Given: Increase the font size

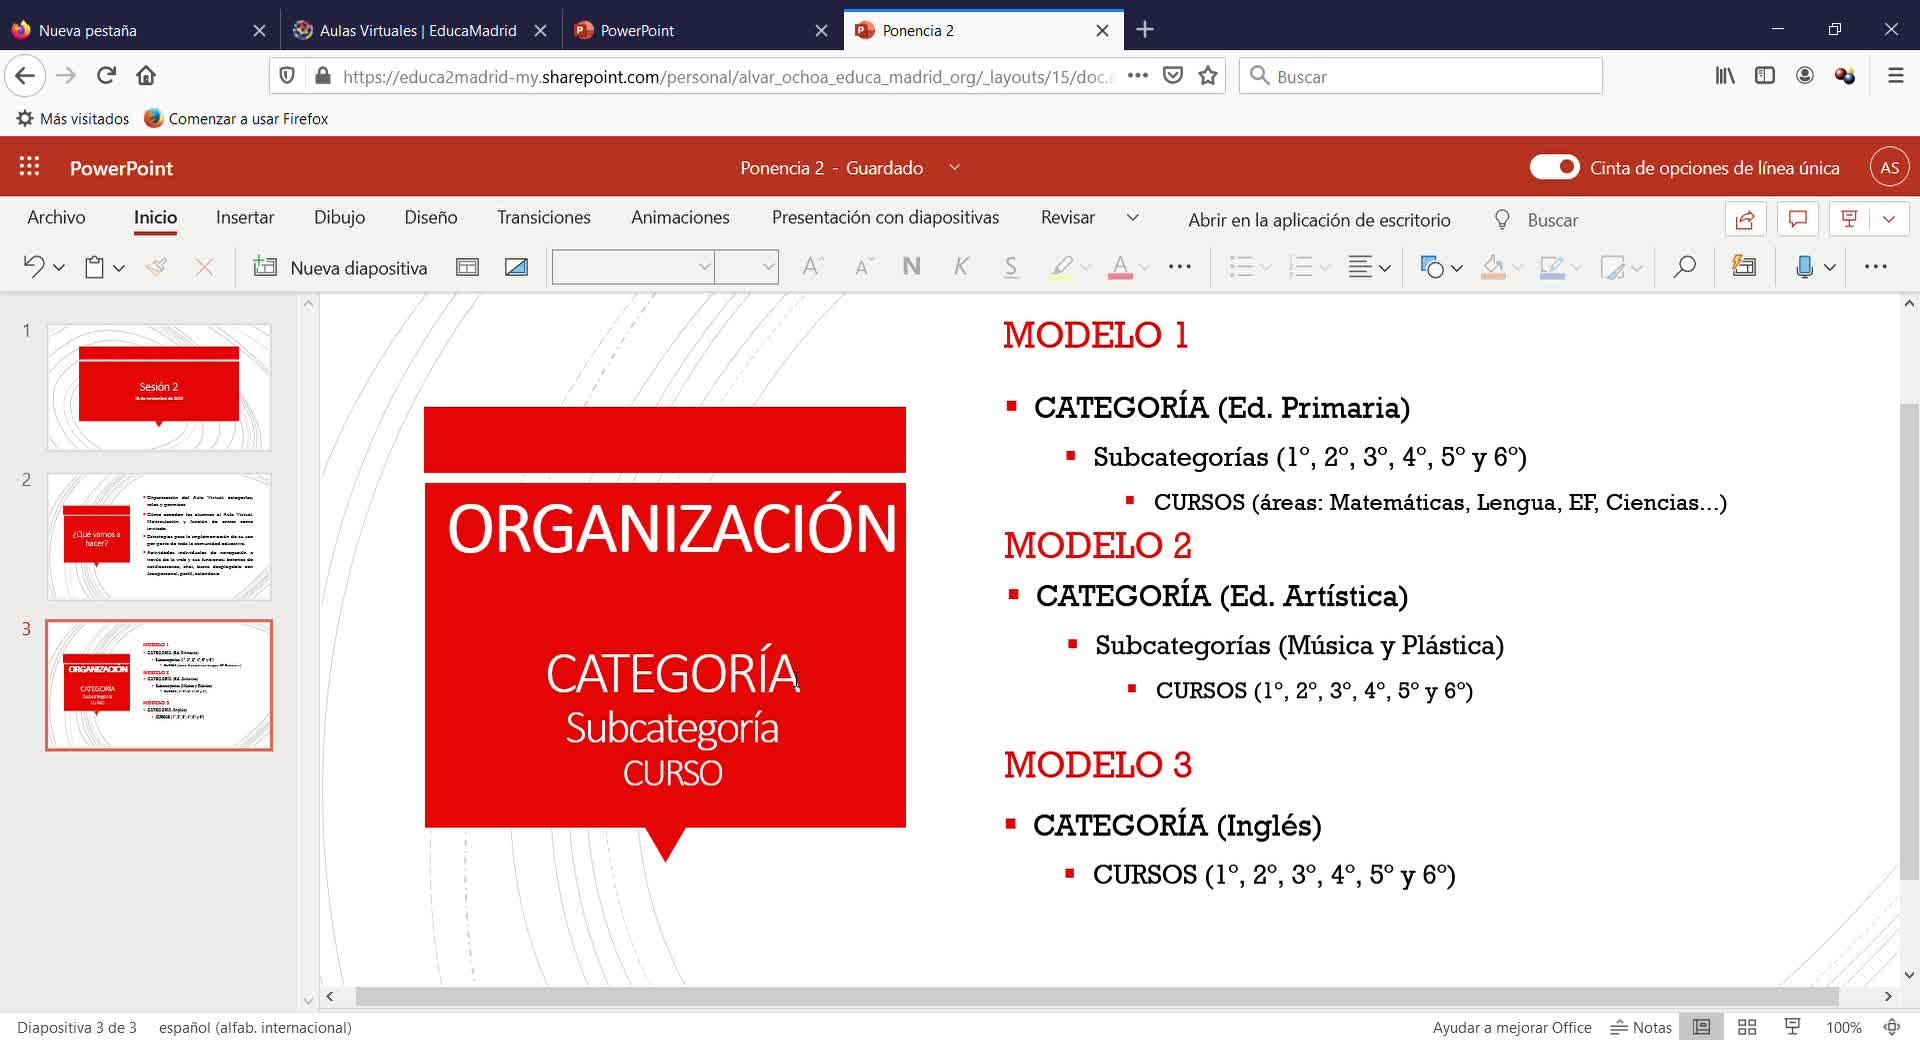Looking at the screenshot, I should (812, 267).
